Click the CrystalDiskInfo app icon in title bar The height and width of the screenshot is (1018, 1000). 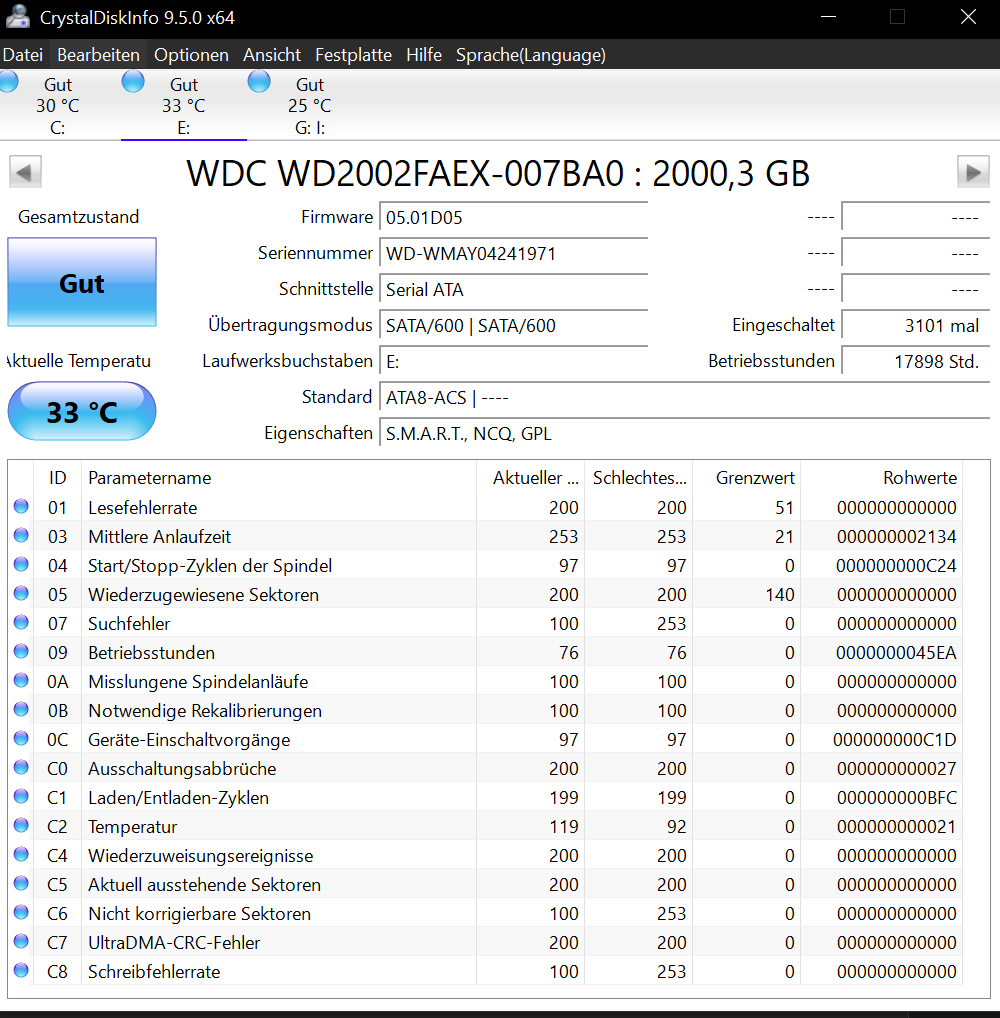click(x=18, y=17)
